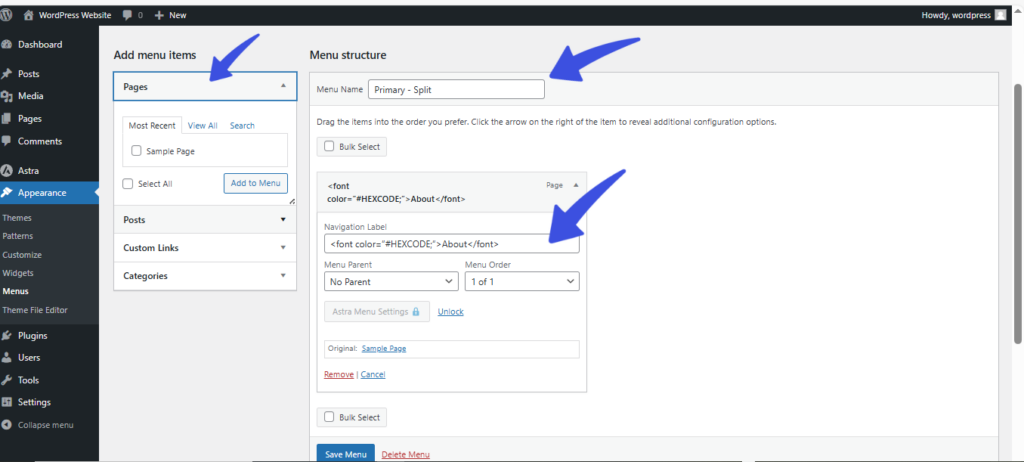
Task: Click the Howdy, wordpress account text
Action: pyautogui.click(x=956, y=15)
